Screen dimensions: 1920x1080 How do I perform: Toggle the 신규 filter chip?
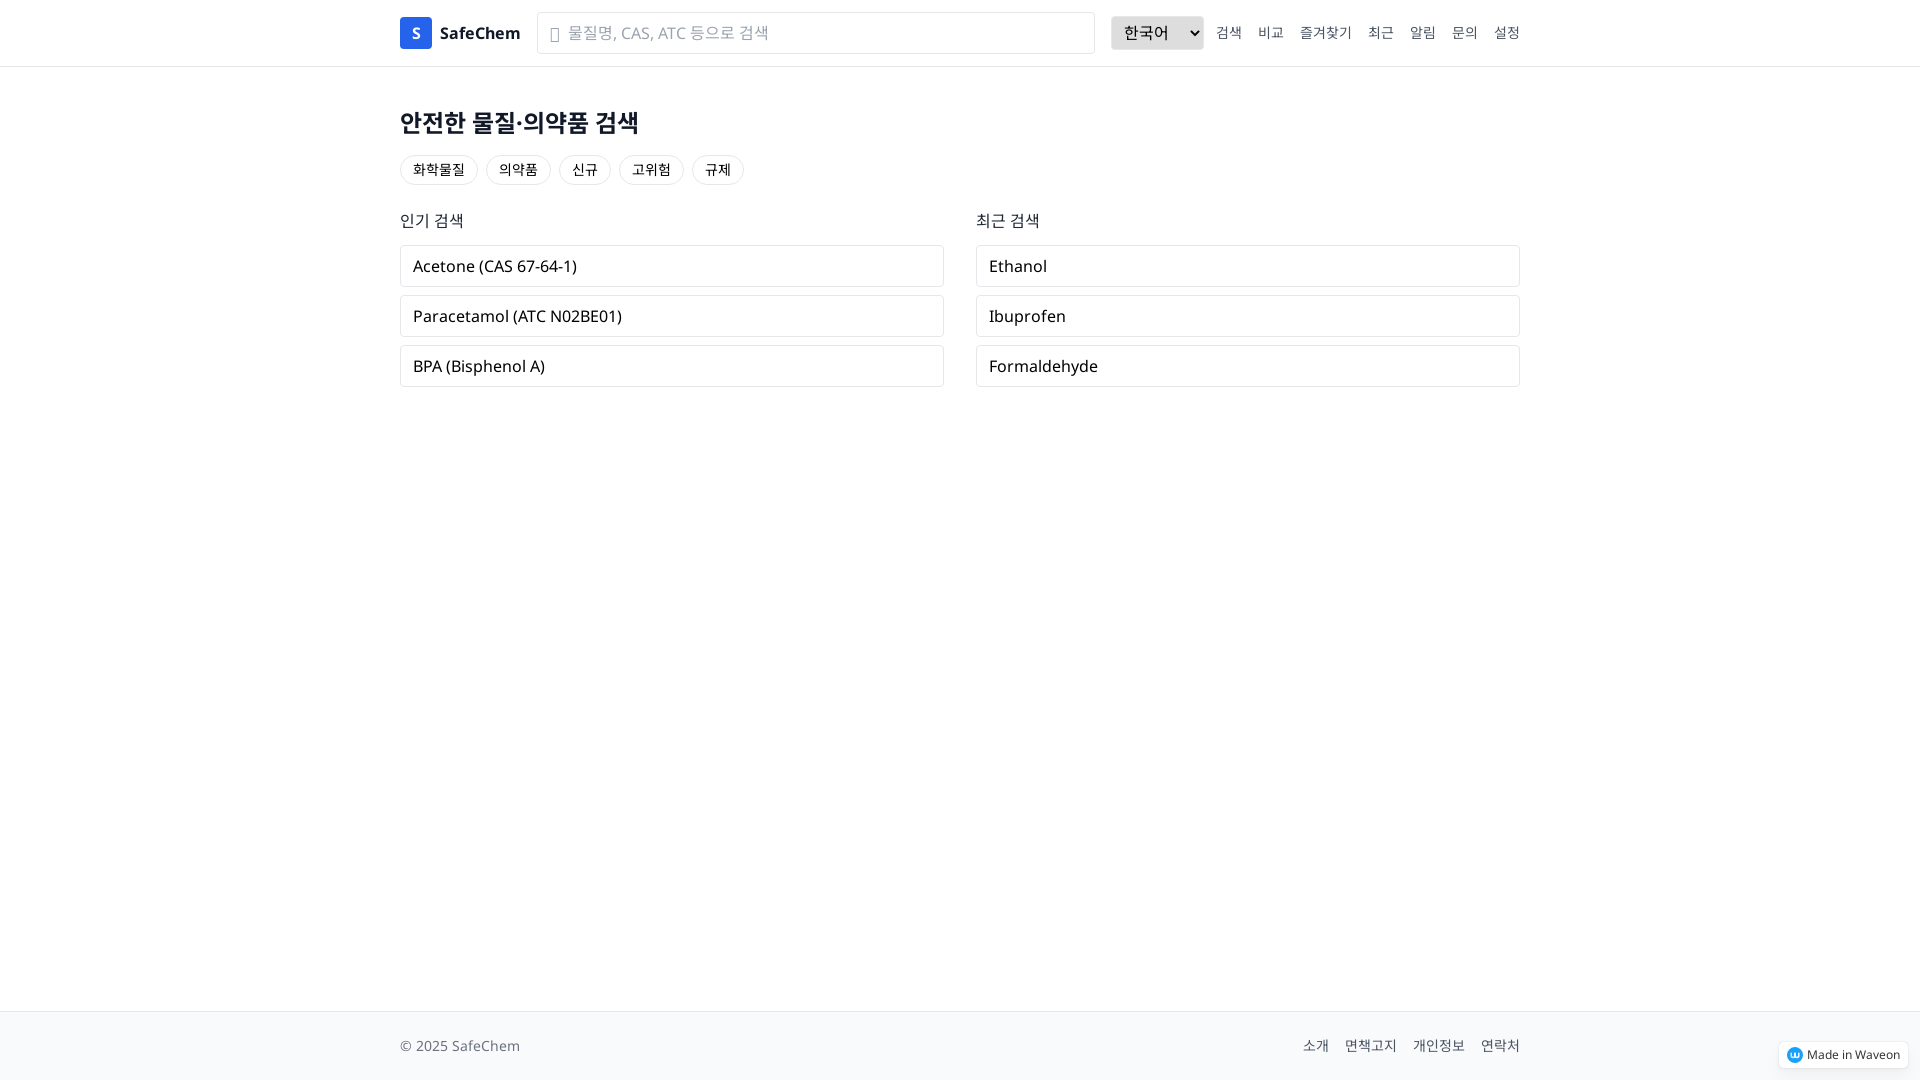point(584,169)
